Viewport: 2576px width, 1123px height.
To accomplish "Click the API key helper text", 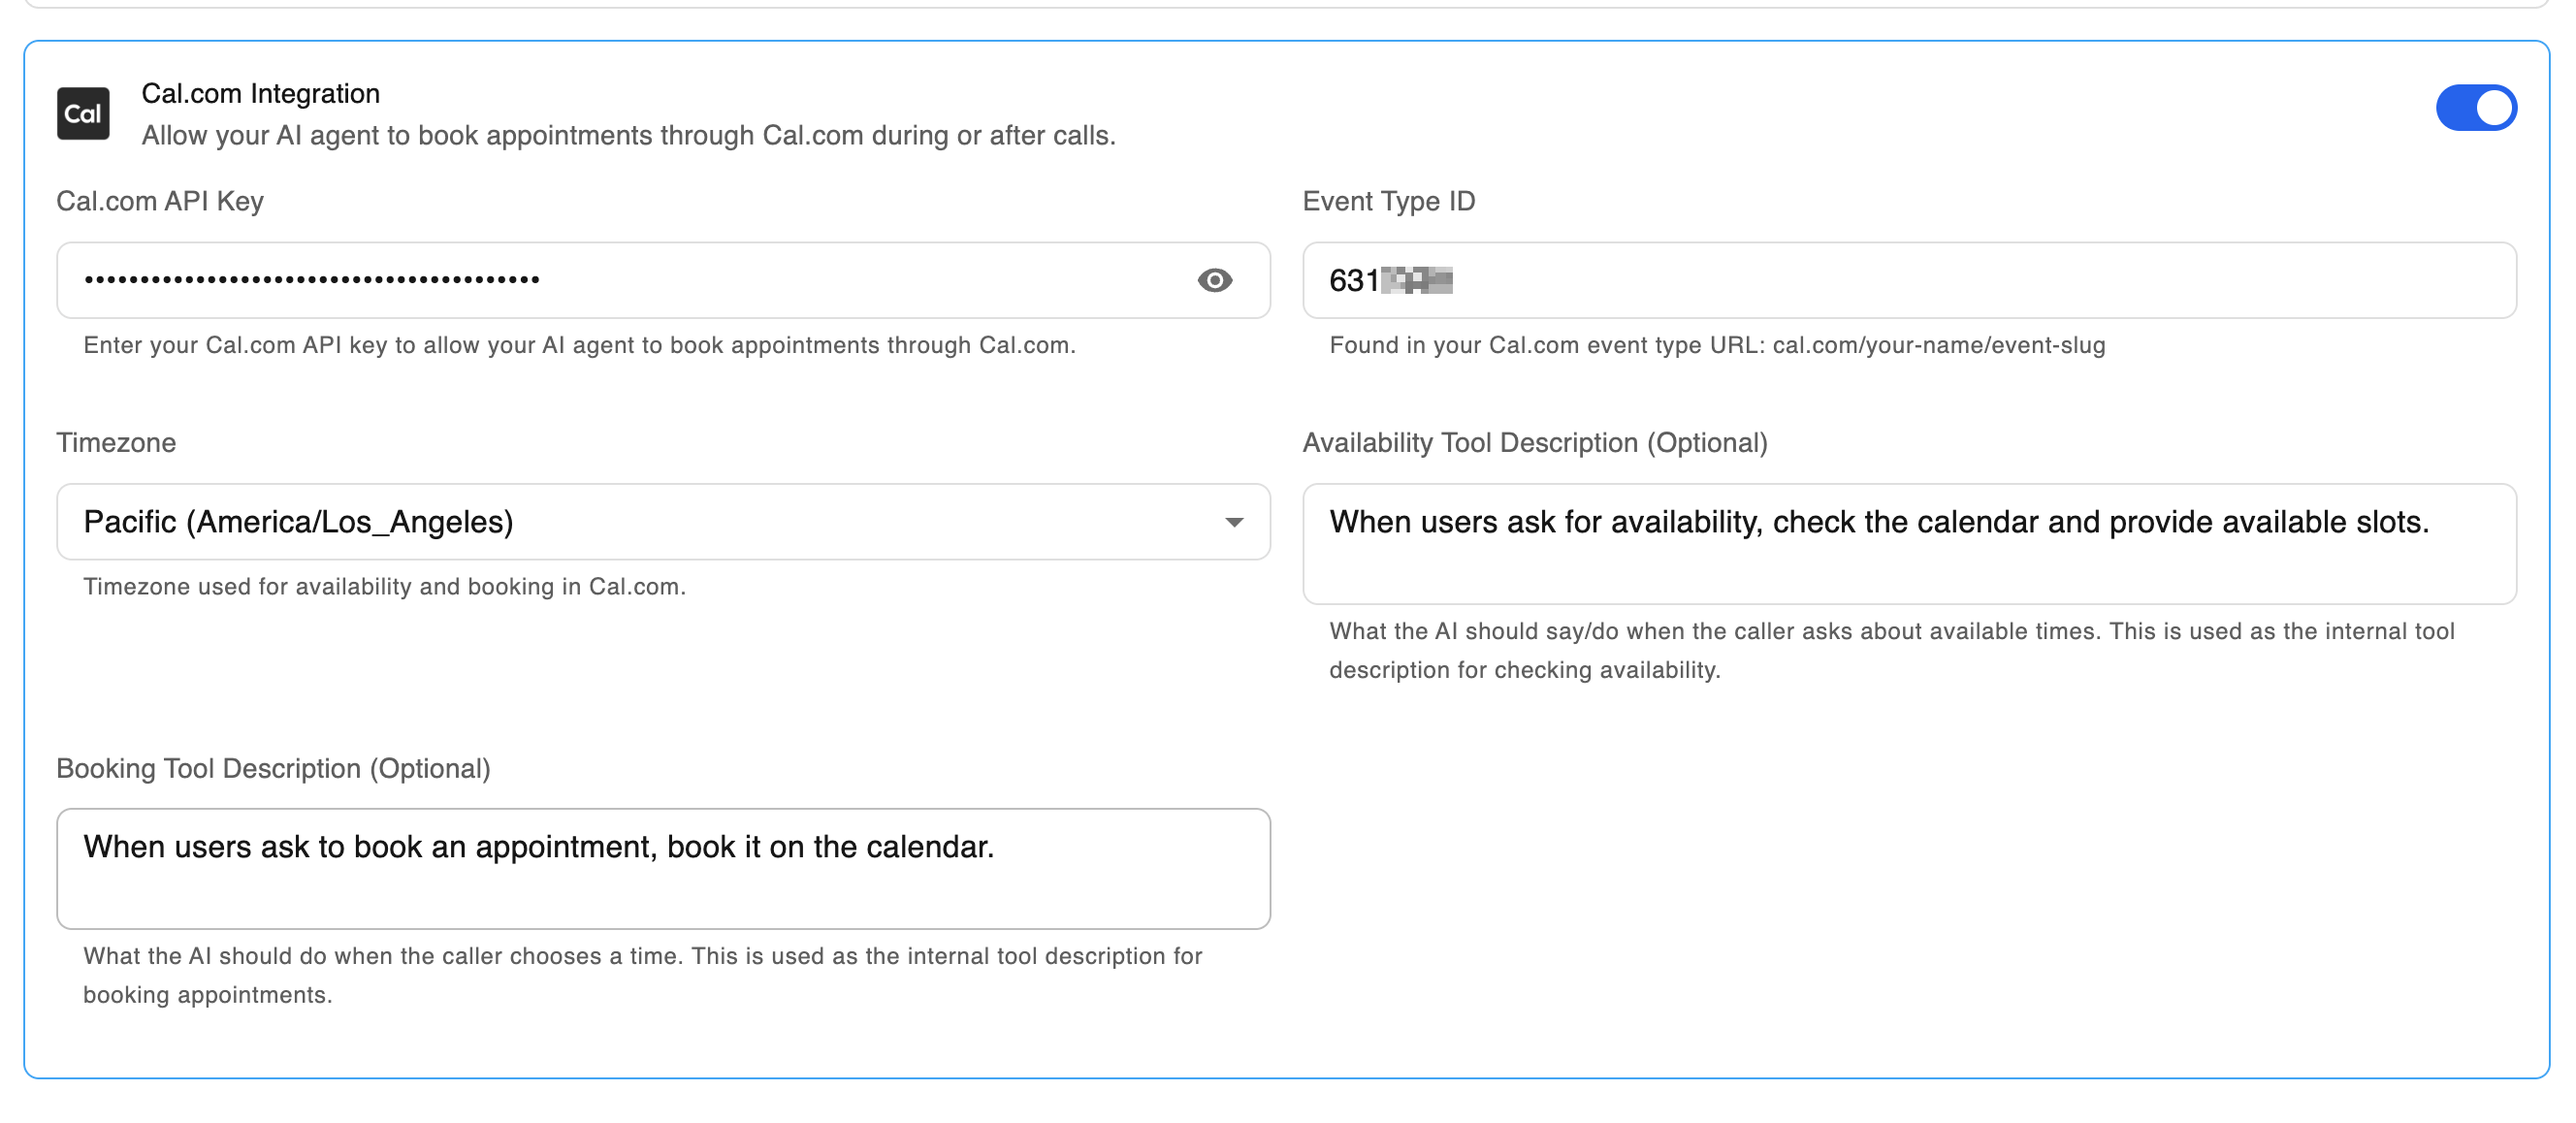I will (x=579, y=346).
